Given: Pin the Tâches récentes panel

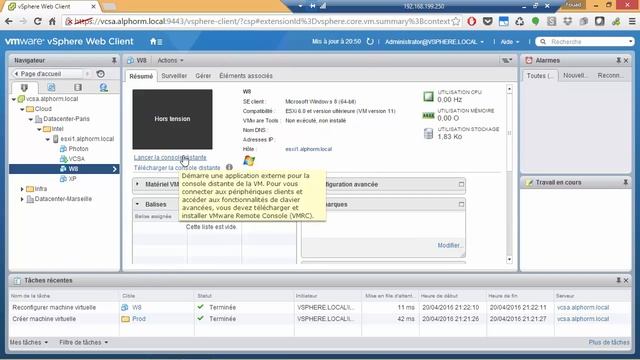Looking at the screenshot, I should click(618, 280).
